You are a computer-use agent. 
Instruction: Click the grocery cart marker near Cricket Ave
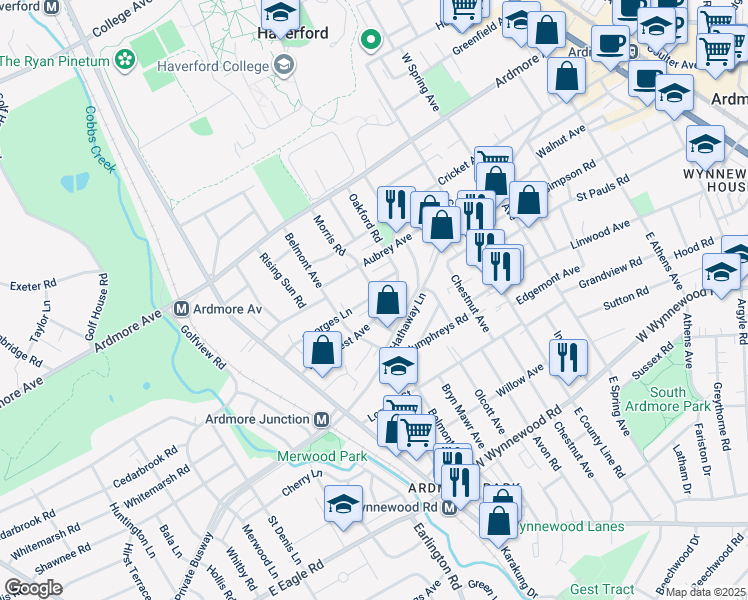point(493,155)
